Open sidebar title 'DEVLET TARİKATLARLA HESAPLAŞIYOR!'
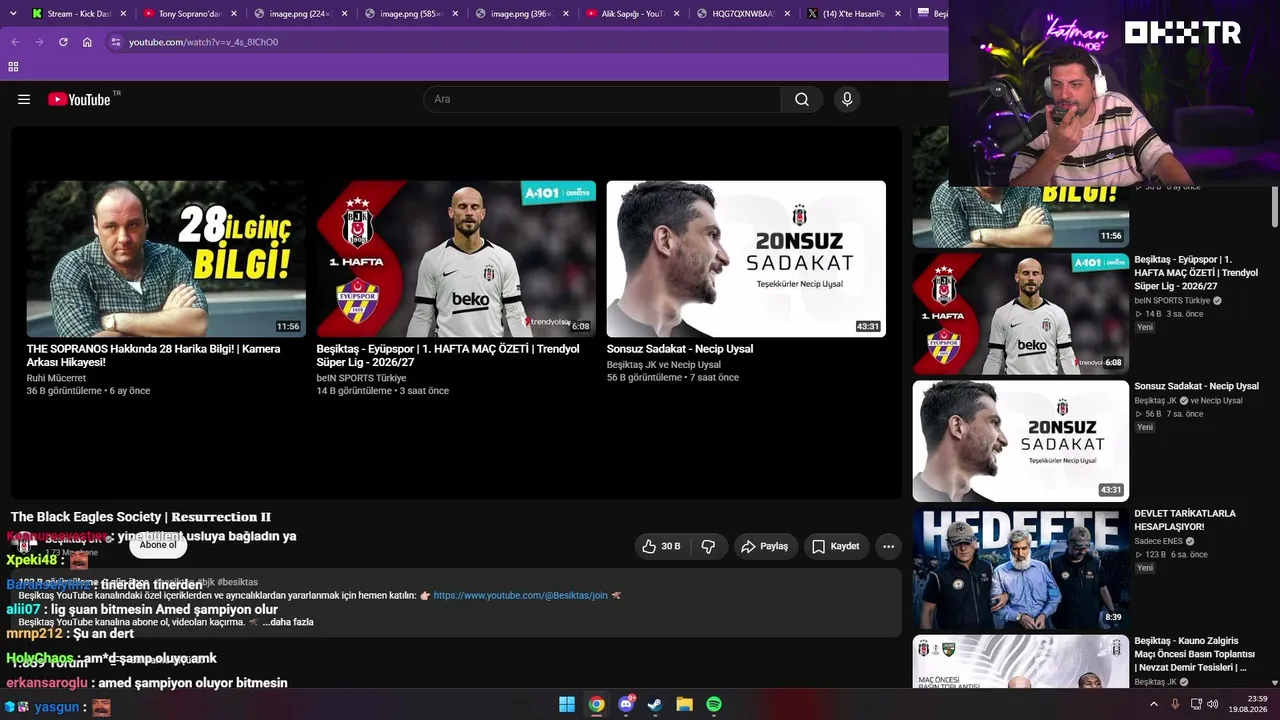This screenshot has height=720, width=1280. 1185,520
